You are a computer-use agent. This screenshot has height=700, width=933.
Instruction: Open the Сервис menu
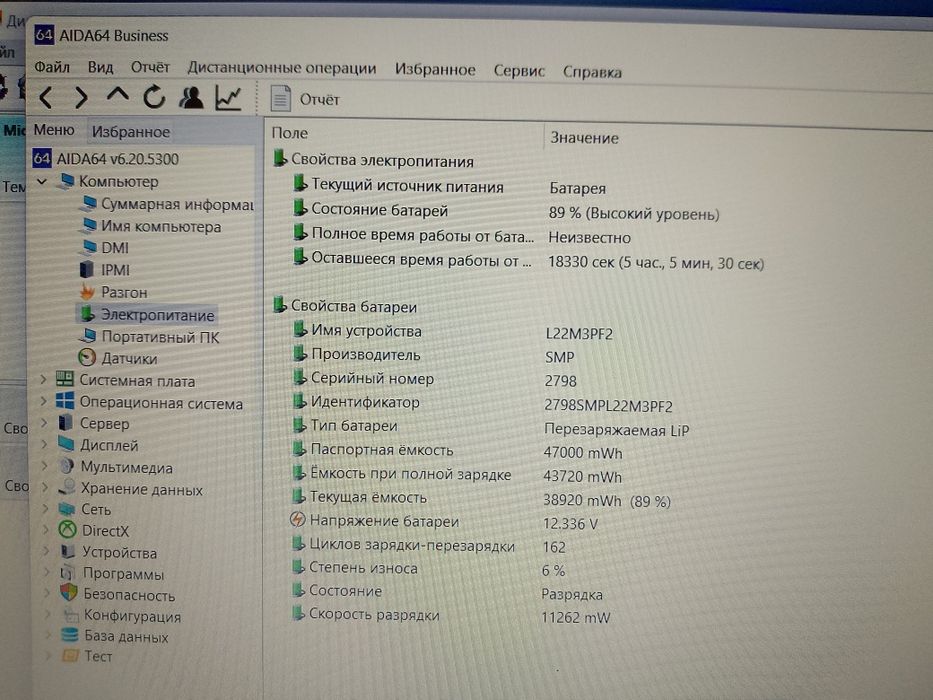coord(519,71)
